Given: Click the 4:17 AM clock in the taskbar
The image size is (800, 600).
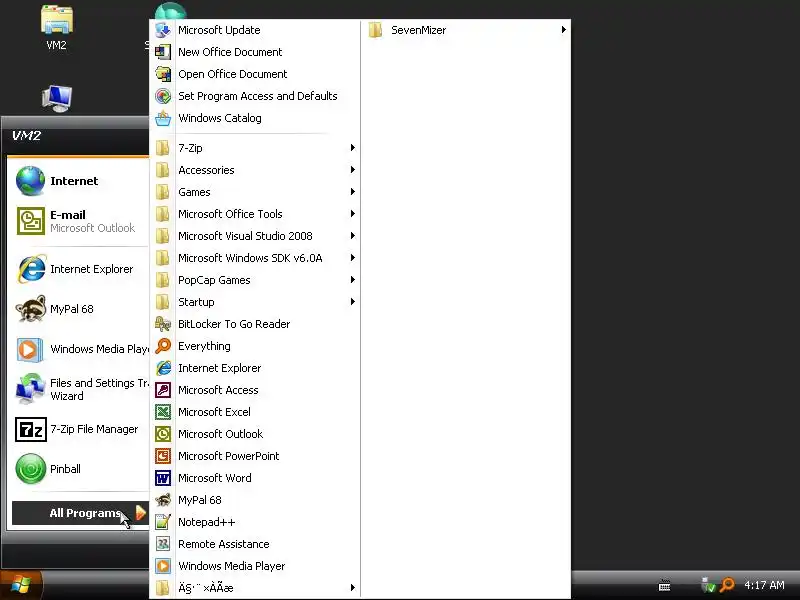Looking at the screenshot, I should (x=764, y=585).
